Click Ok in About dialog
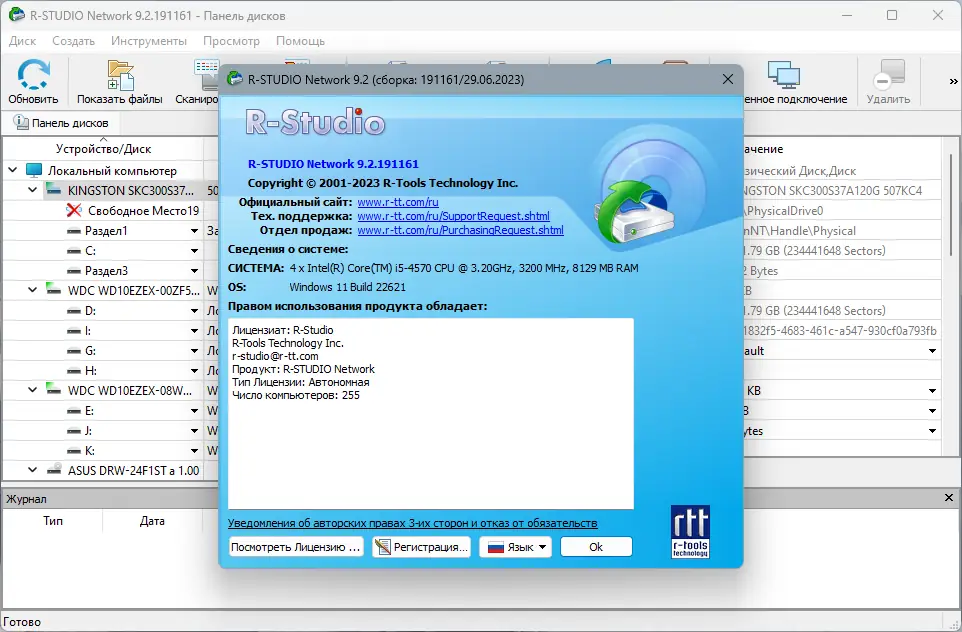This screenshot has width=962, height=632. pos(596,547)
